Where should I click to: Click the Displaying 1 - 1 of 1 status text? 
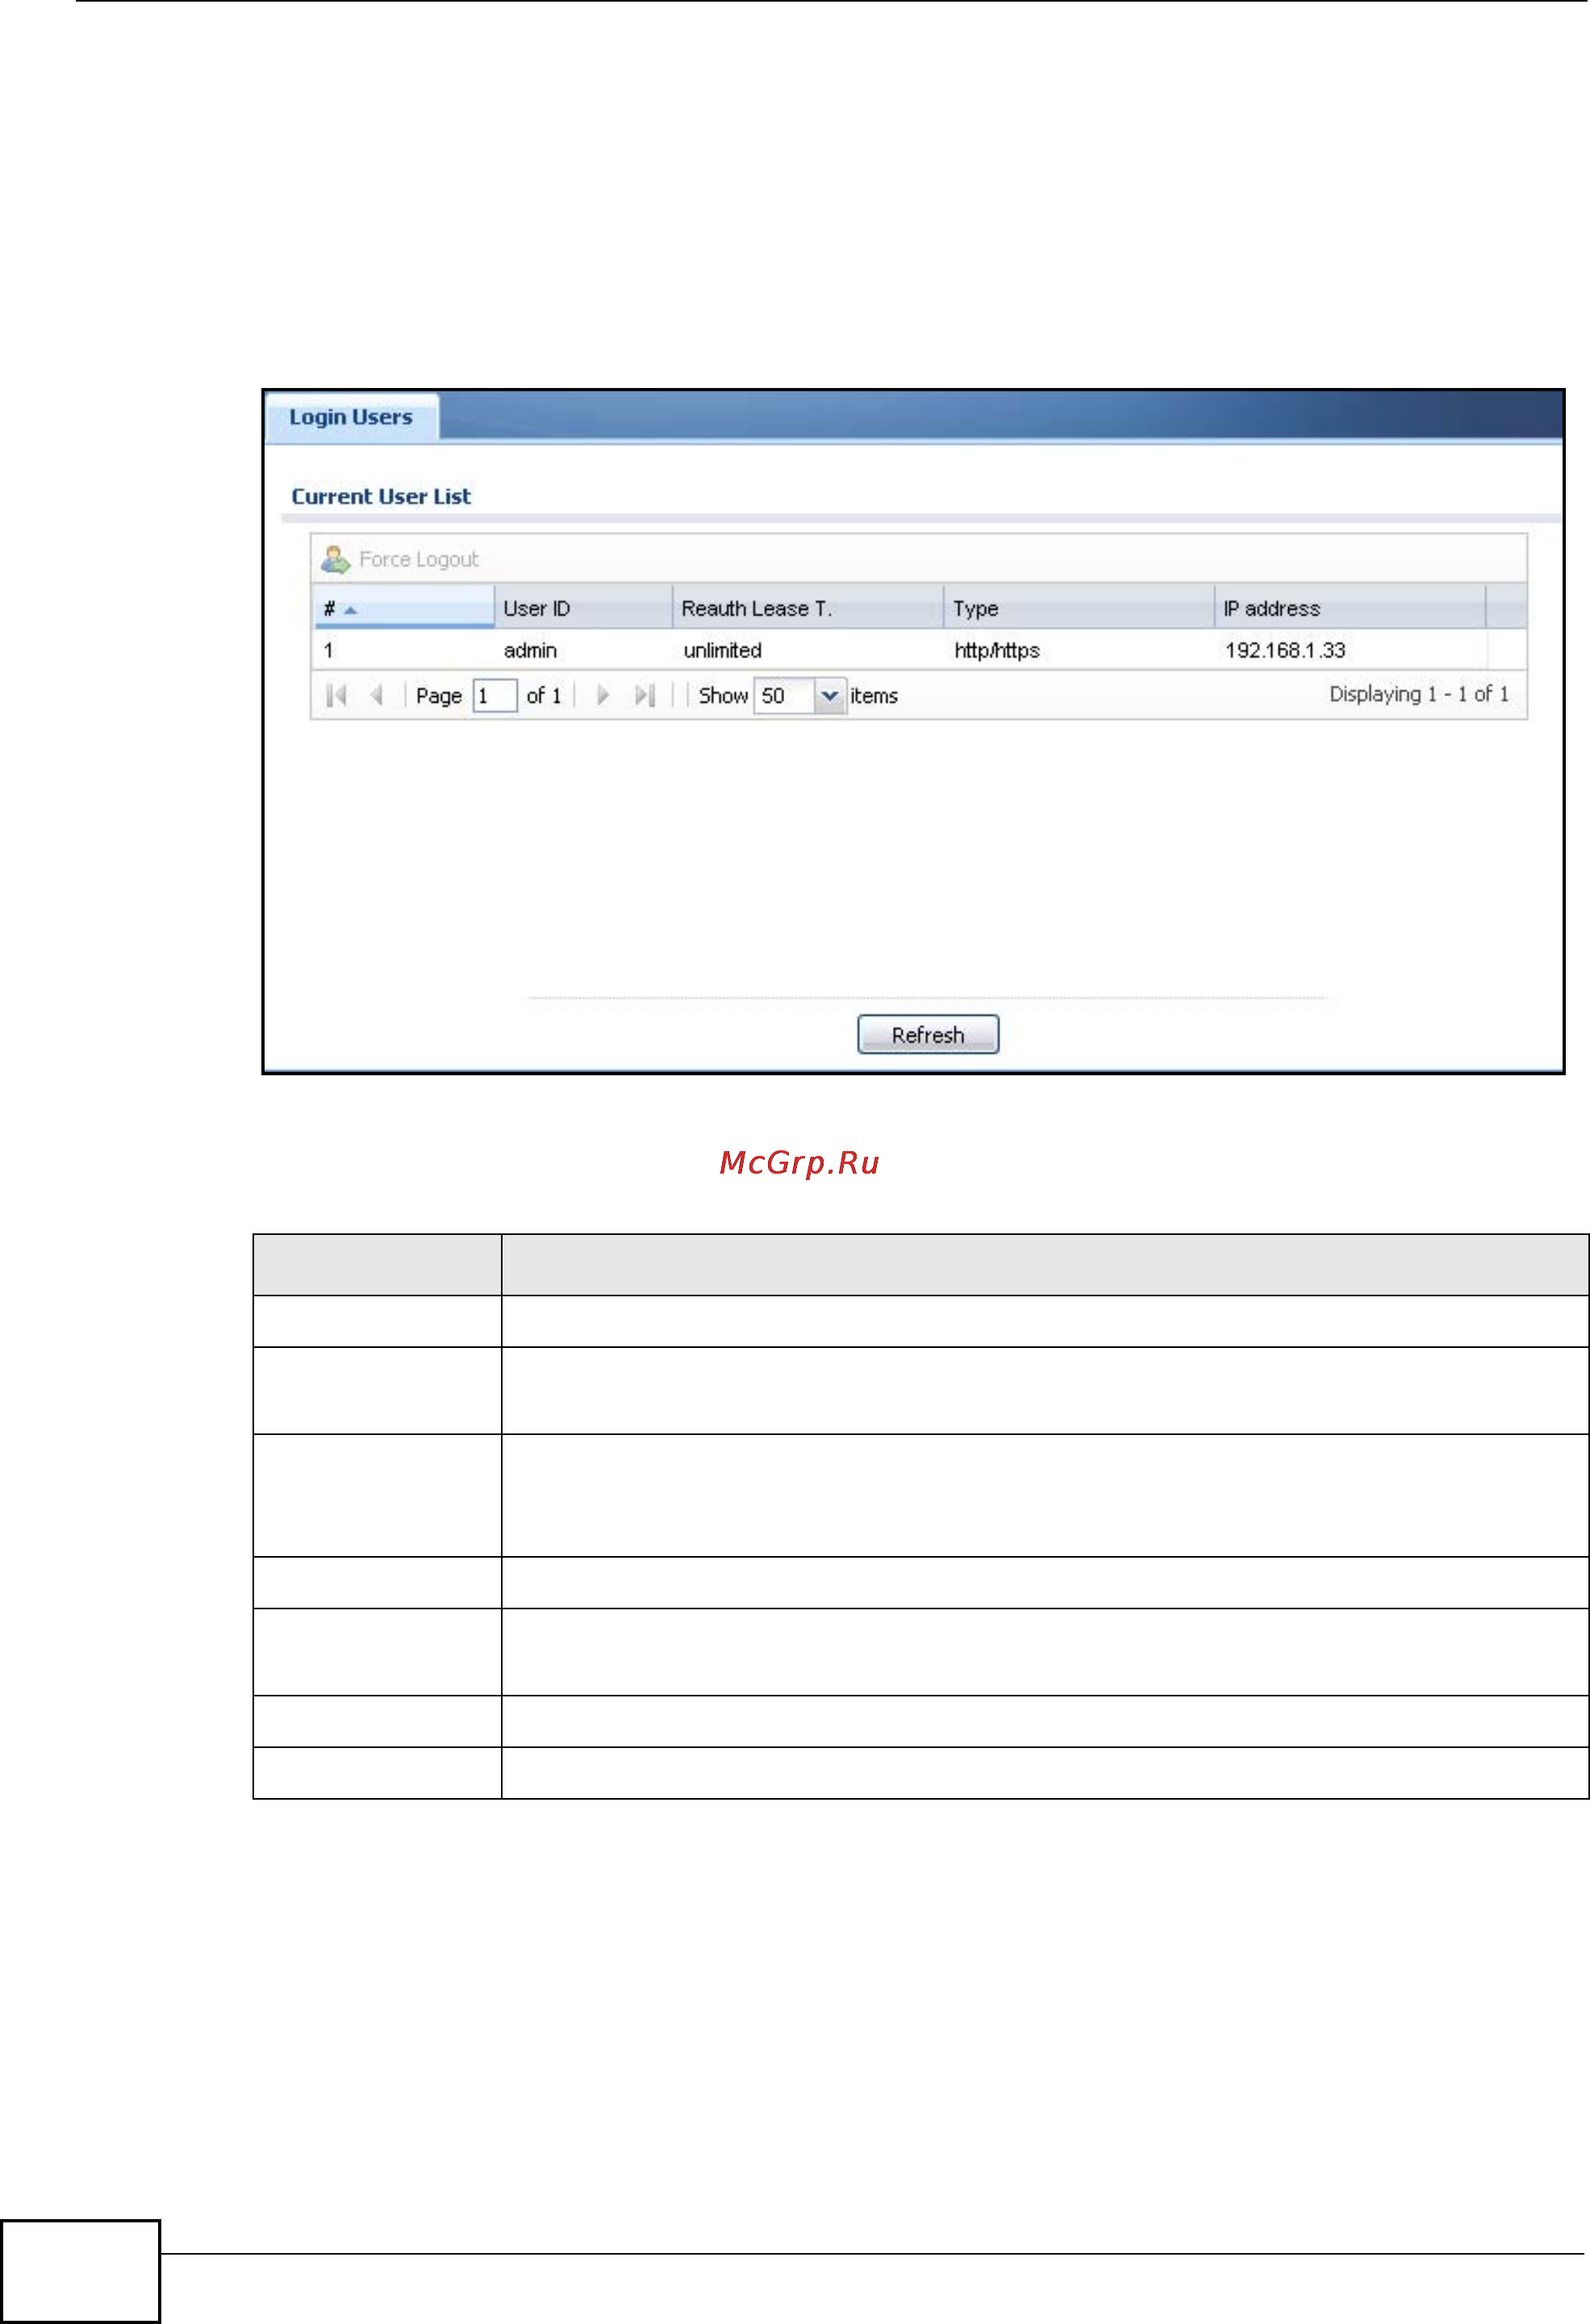[x=1418, y=694]
